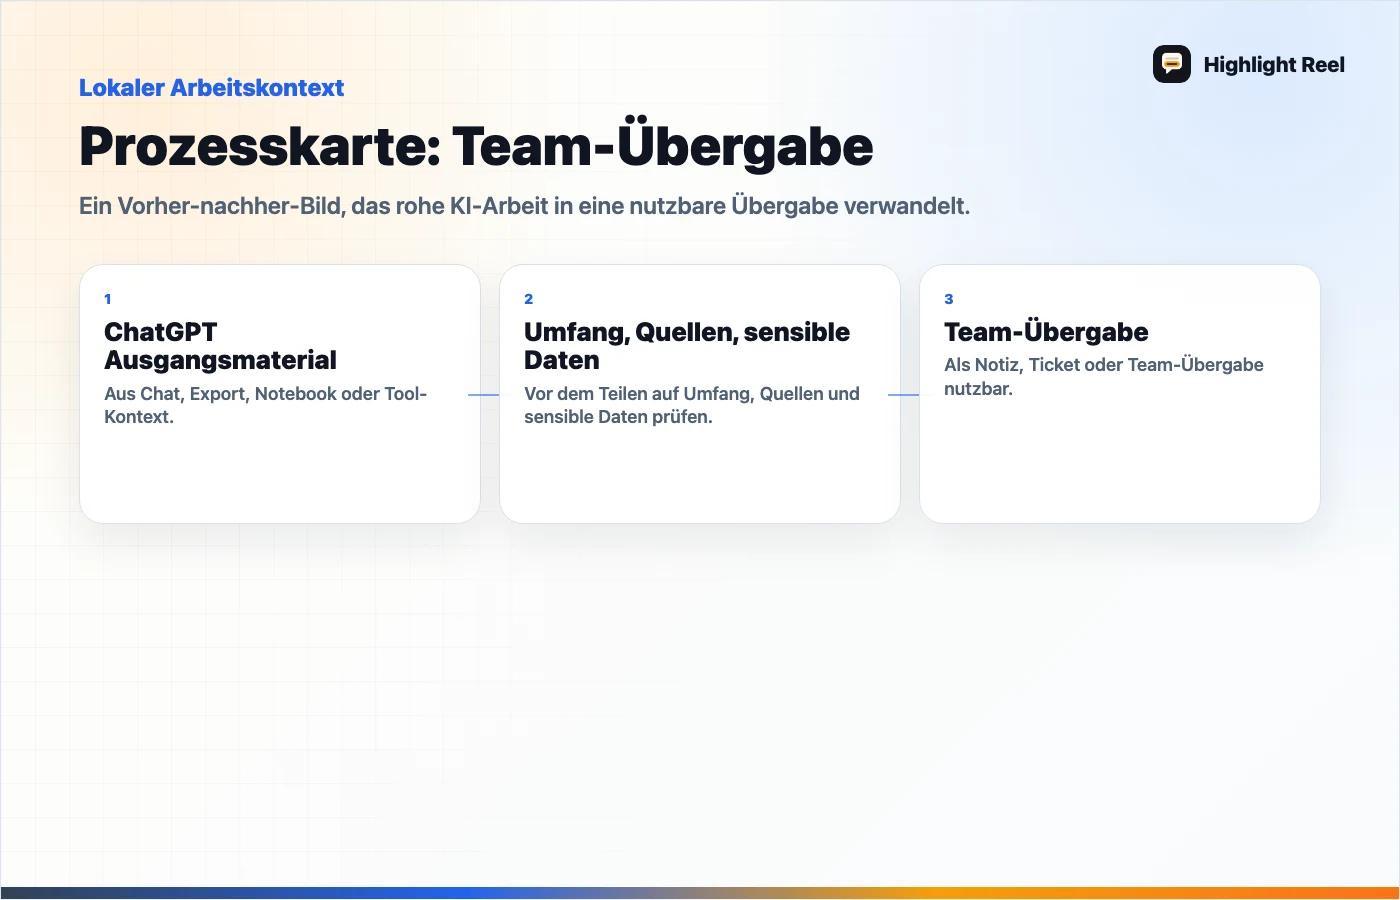Image resolution: width=1400 pixels, height=900 pixels.
Task: Click the subtitle beginning 'Ein Vorher-nachher-Bild'
Action: tap(525, 206)
